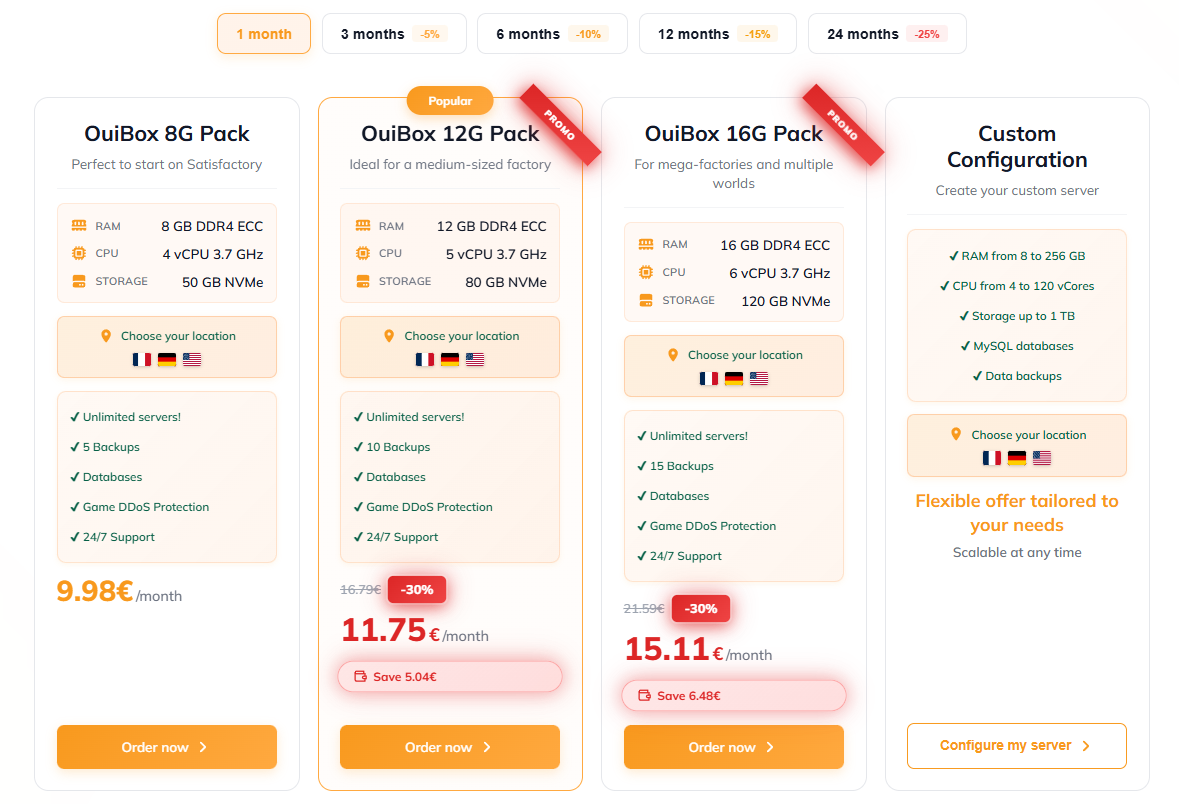The image size is (1179, 804).
Task: Select the 1 month billing period
Action: tap(264, 34)
